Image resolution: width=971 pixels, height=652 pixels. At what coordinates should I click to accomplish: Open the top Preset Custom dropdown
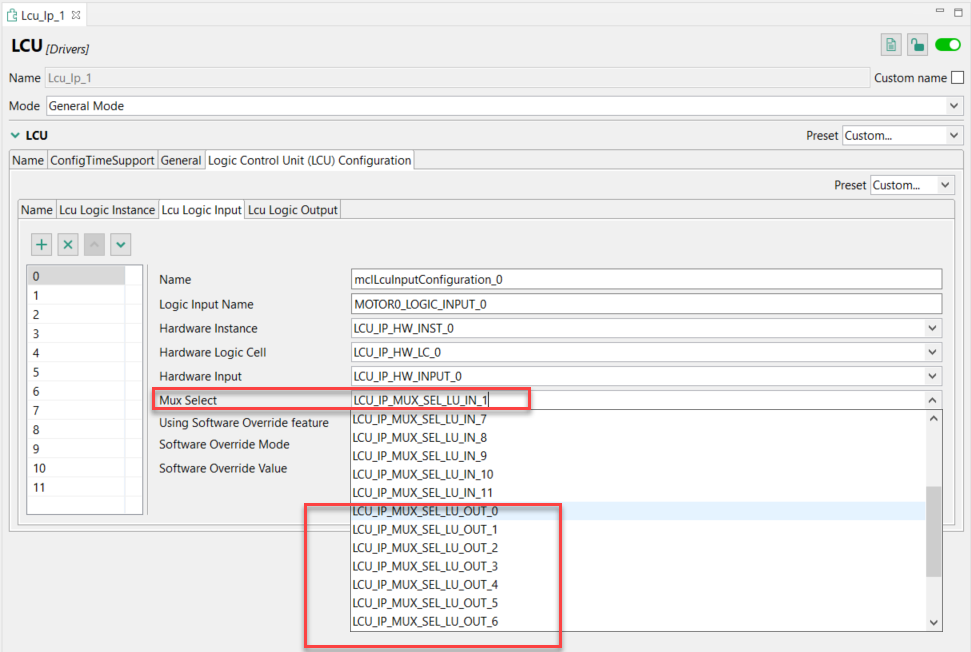point(900,134)
